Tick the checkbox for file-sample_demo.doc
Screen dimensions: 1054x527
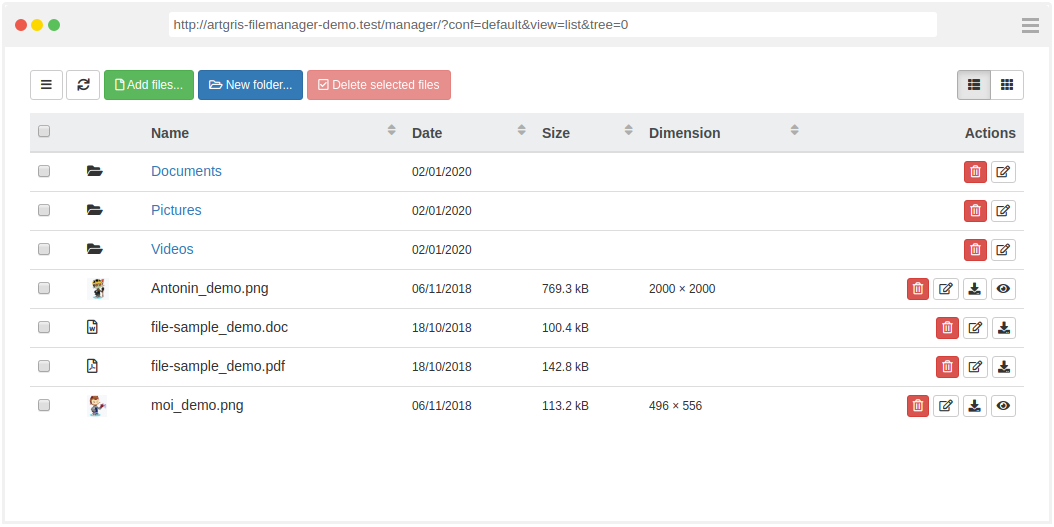[x=44, y=327]
